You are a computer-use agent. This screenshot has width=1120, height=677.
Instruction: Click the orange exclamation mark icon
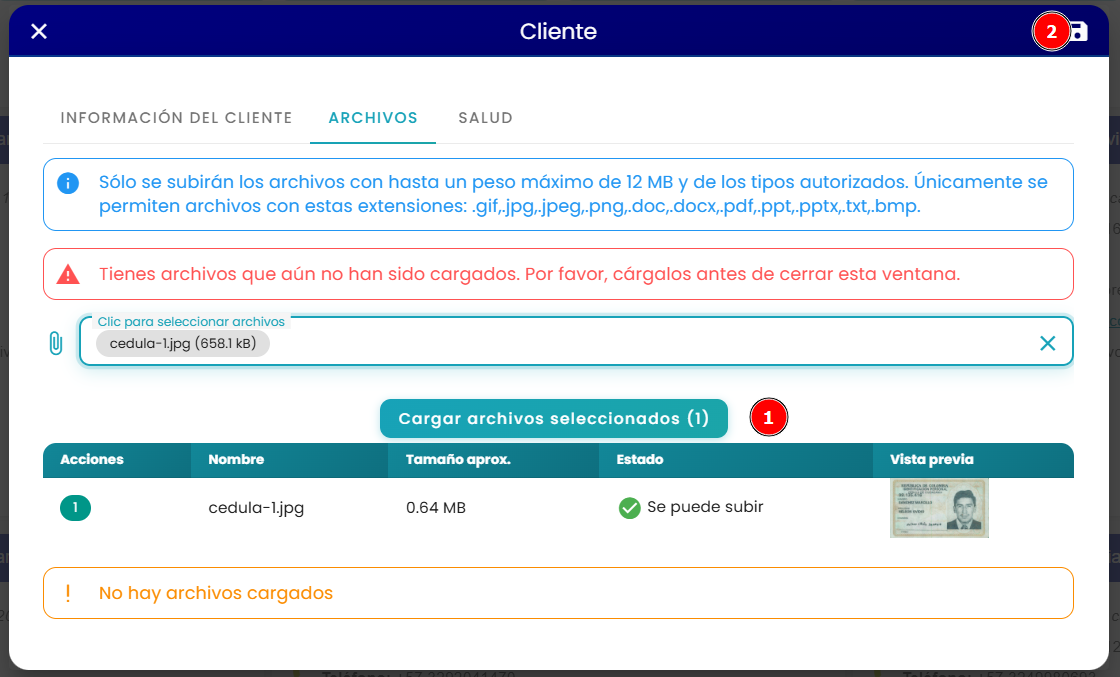[x=68, y=593]
